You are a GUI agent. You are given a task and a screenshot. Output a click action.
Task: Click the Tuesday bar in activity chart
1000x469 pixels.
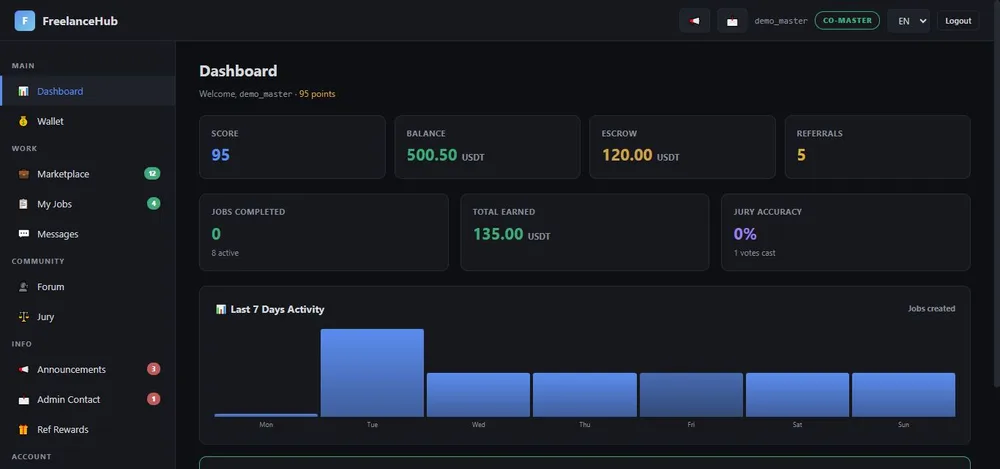(372, 373)
